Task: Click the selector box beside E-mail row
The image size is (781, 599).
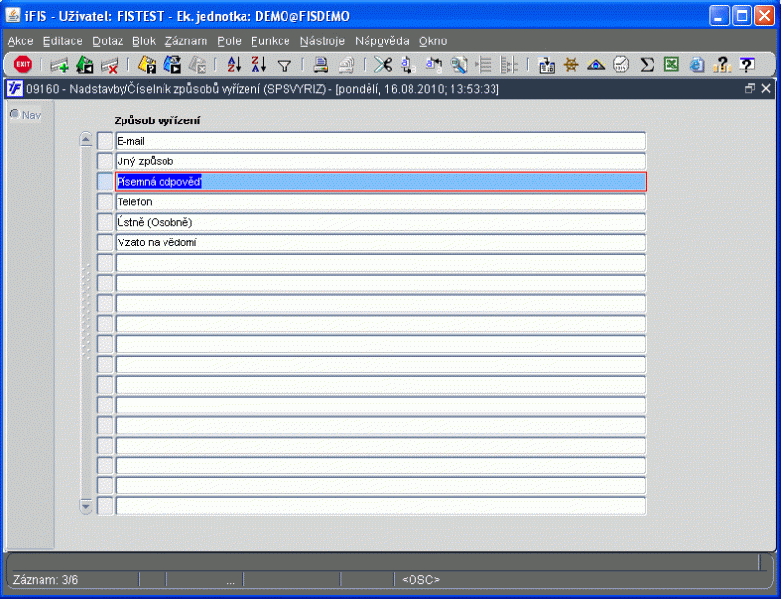Action: 105,141
